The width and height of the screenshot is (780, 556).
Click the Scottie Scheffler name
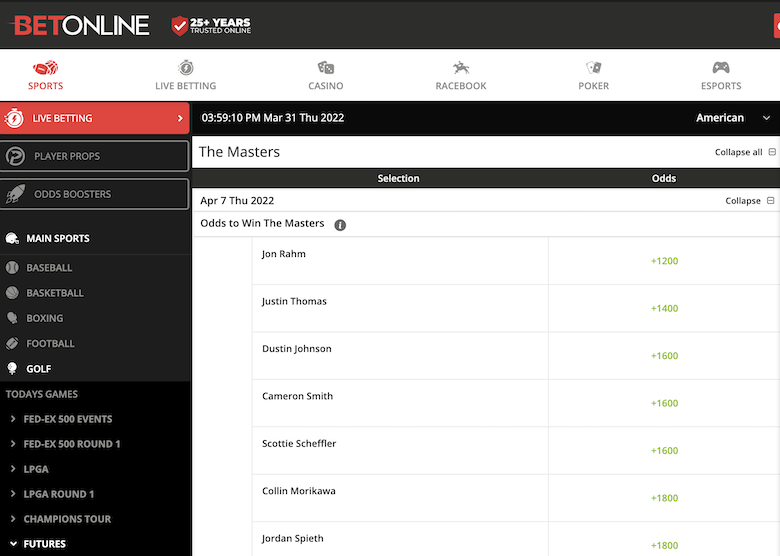tap(299, 444)
